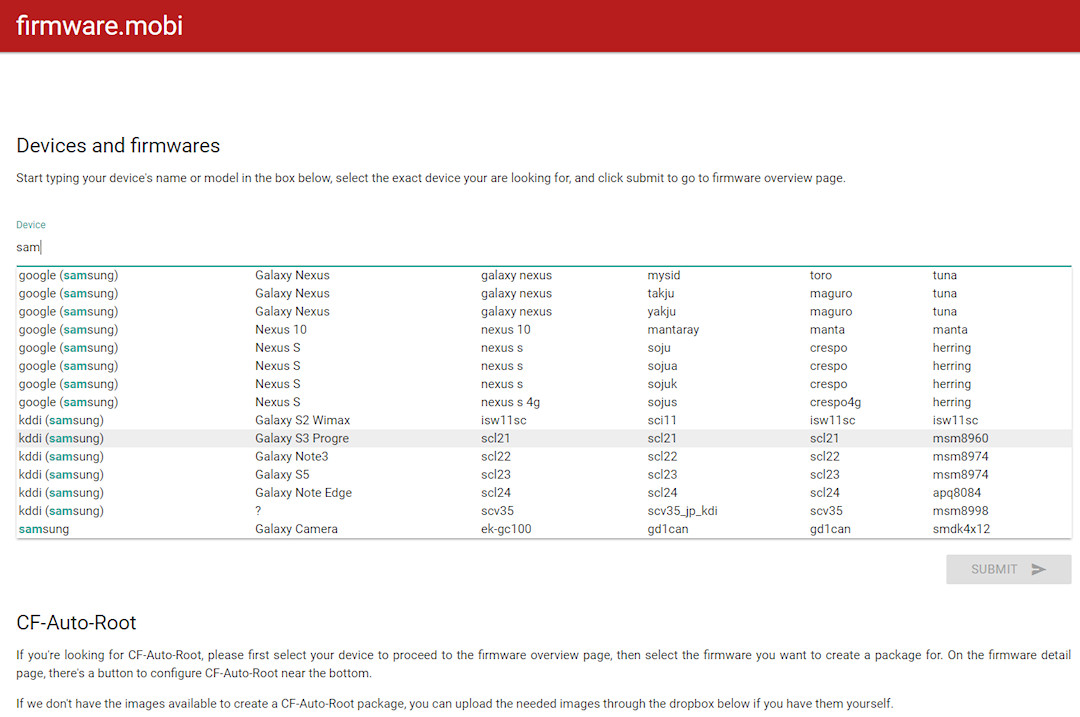Click the apq8084 platform cell
This screenshot has height=717, width=1080.
[957, 493]
